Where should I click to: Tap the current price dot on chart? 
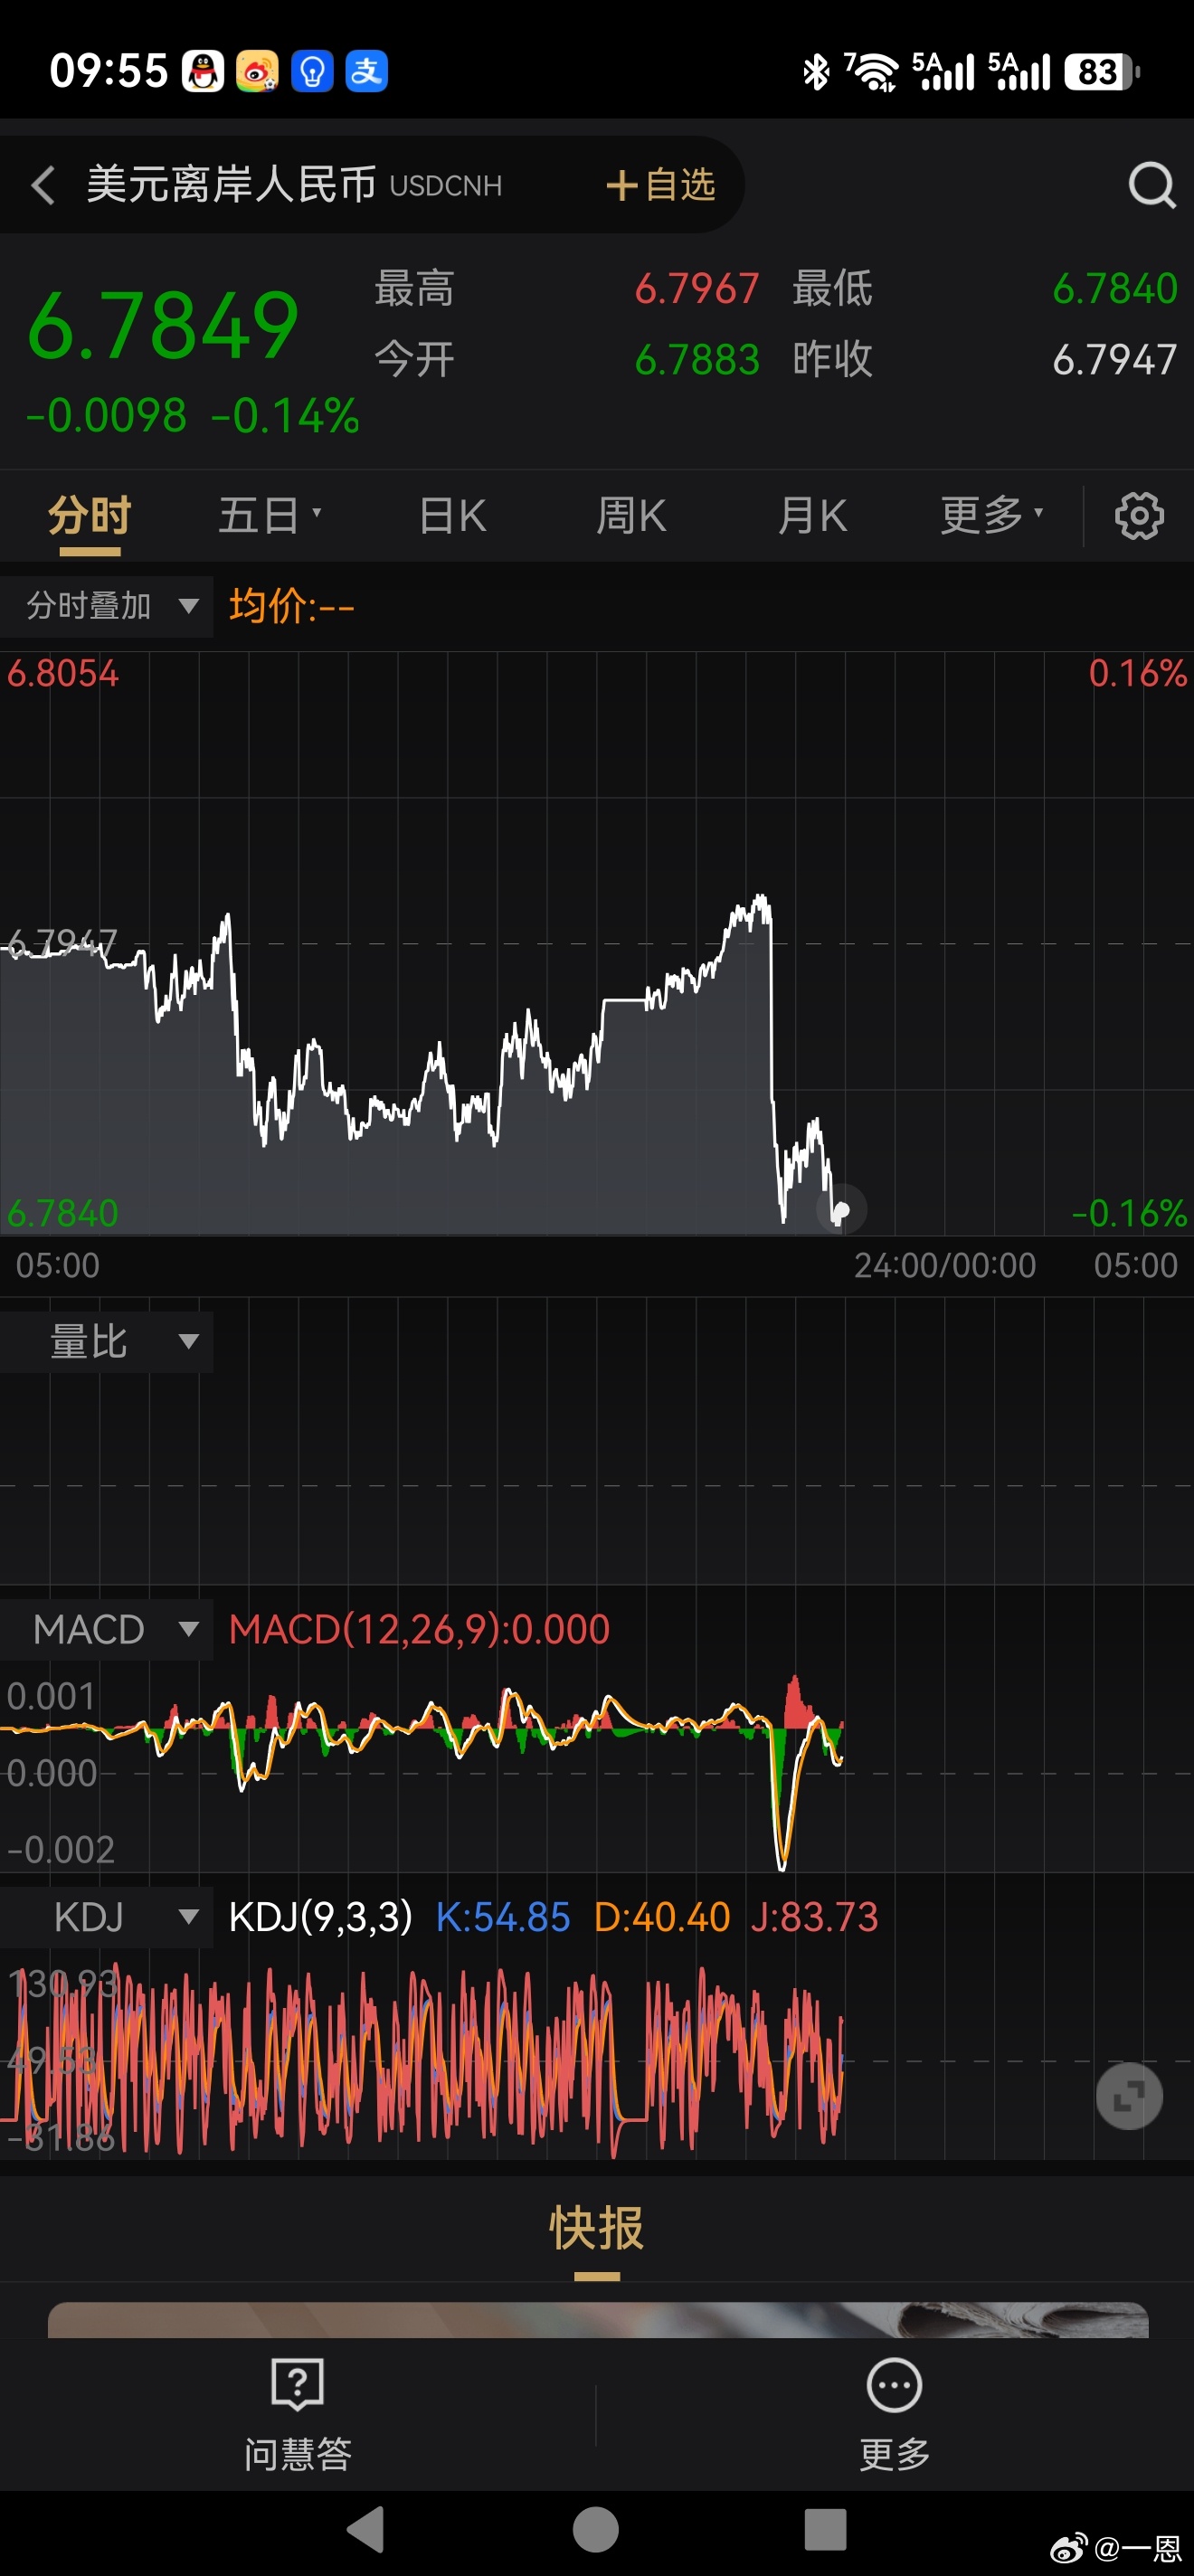(x=841, y=1211)
